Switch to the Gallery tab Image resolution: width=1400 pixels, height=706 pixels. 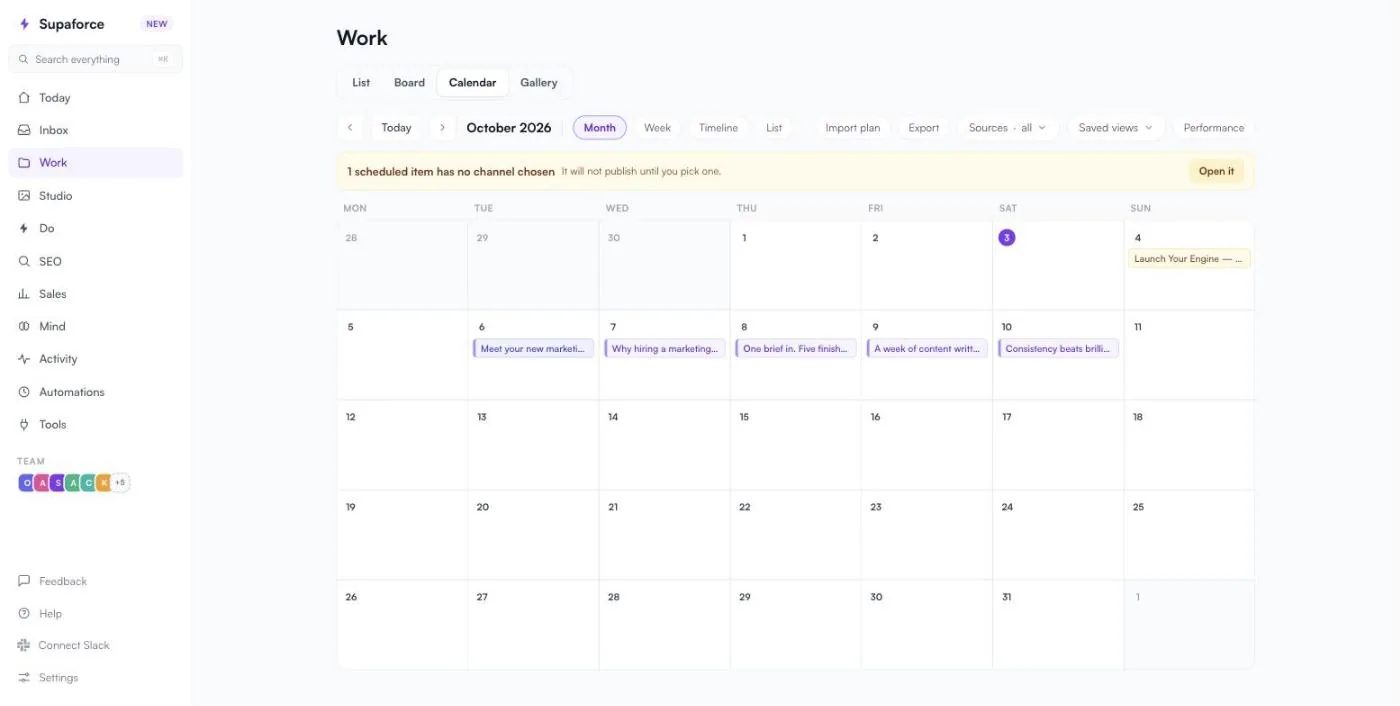point(539,83)
